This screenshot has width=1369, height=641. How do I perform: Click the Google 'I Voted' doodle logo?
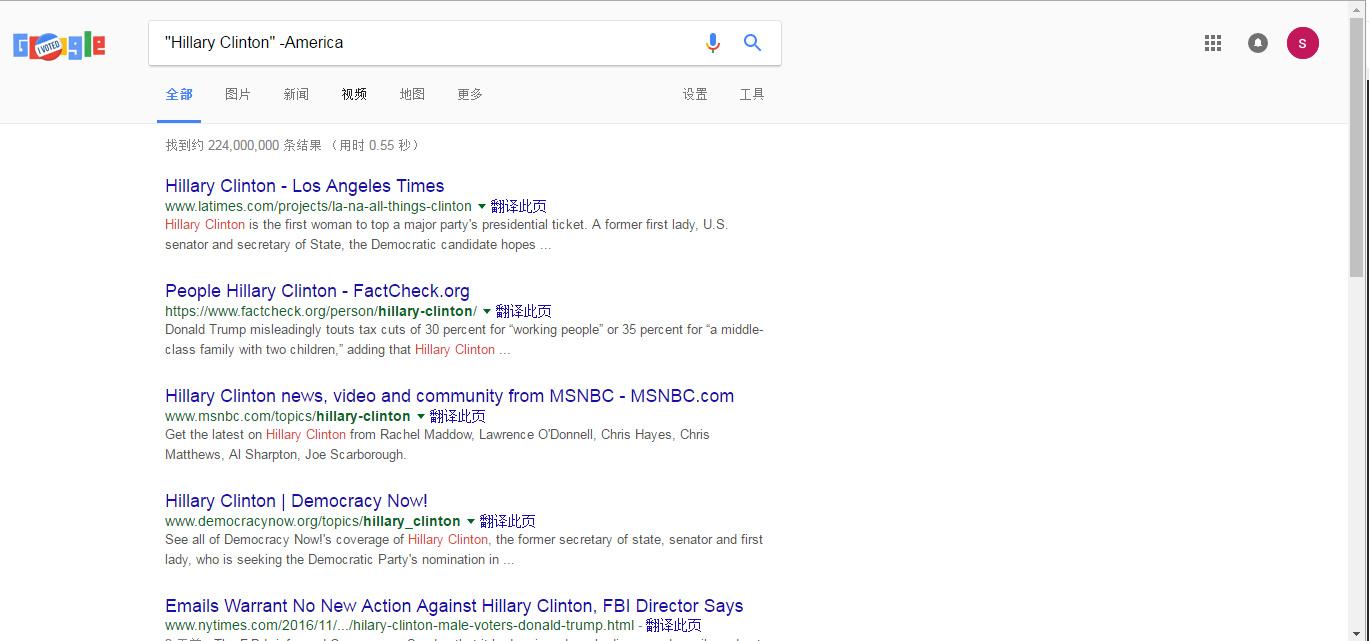[59, 45]
